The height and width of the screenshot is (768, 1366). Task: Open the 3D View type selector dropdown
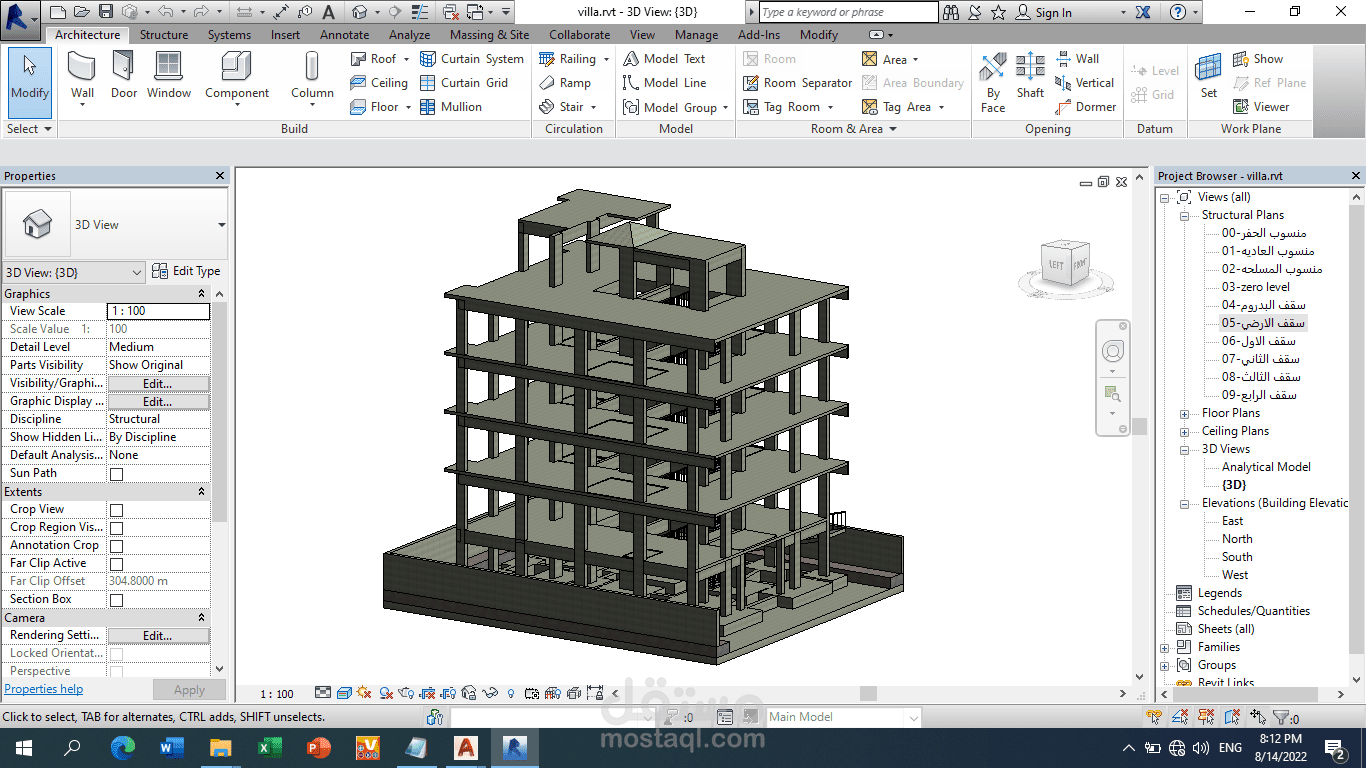pyautogui.click(x=221, y=225)
